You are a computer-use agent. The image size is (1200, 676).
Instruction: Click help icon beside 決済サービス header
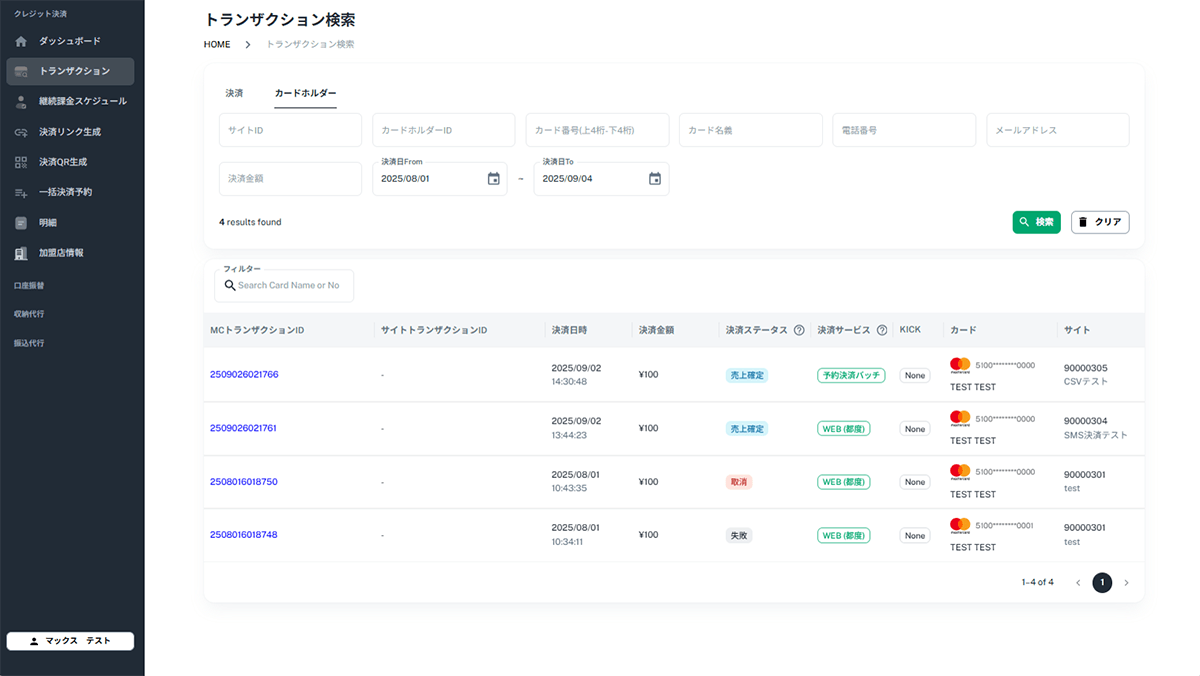(882, 330)
